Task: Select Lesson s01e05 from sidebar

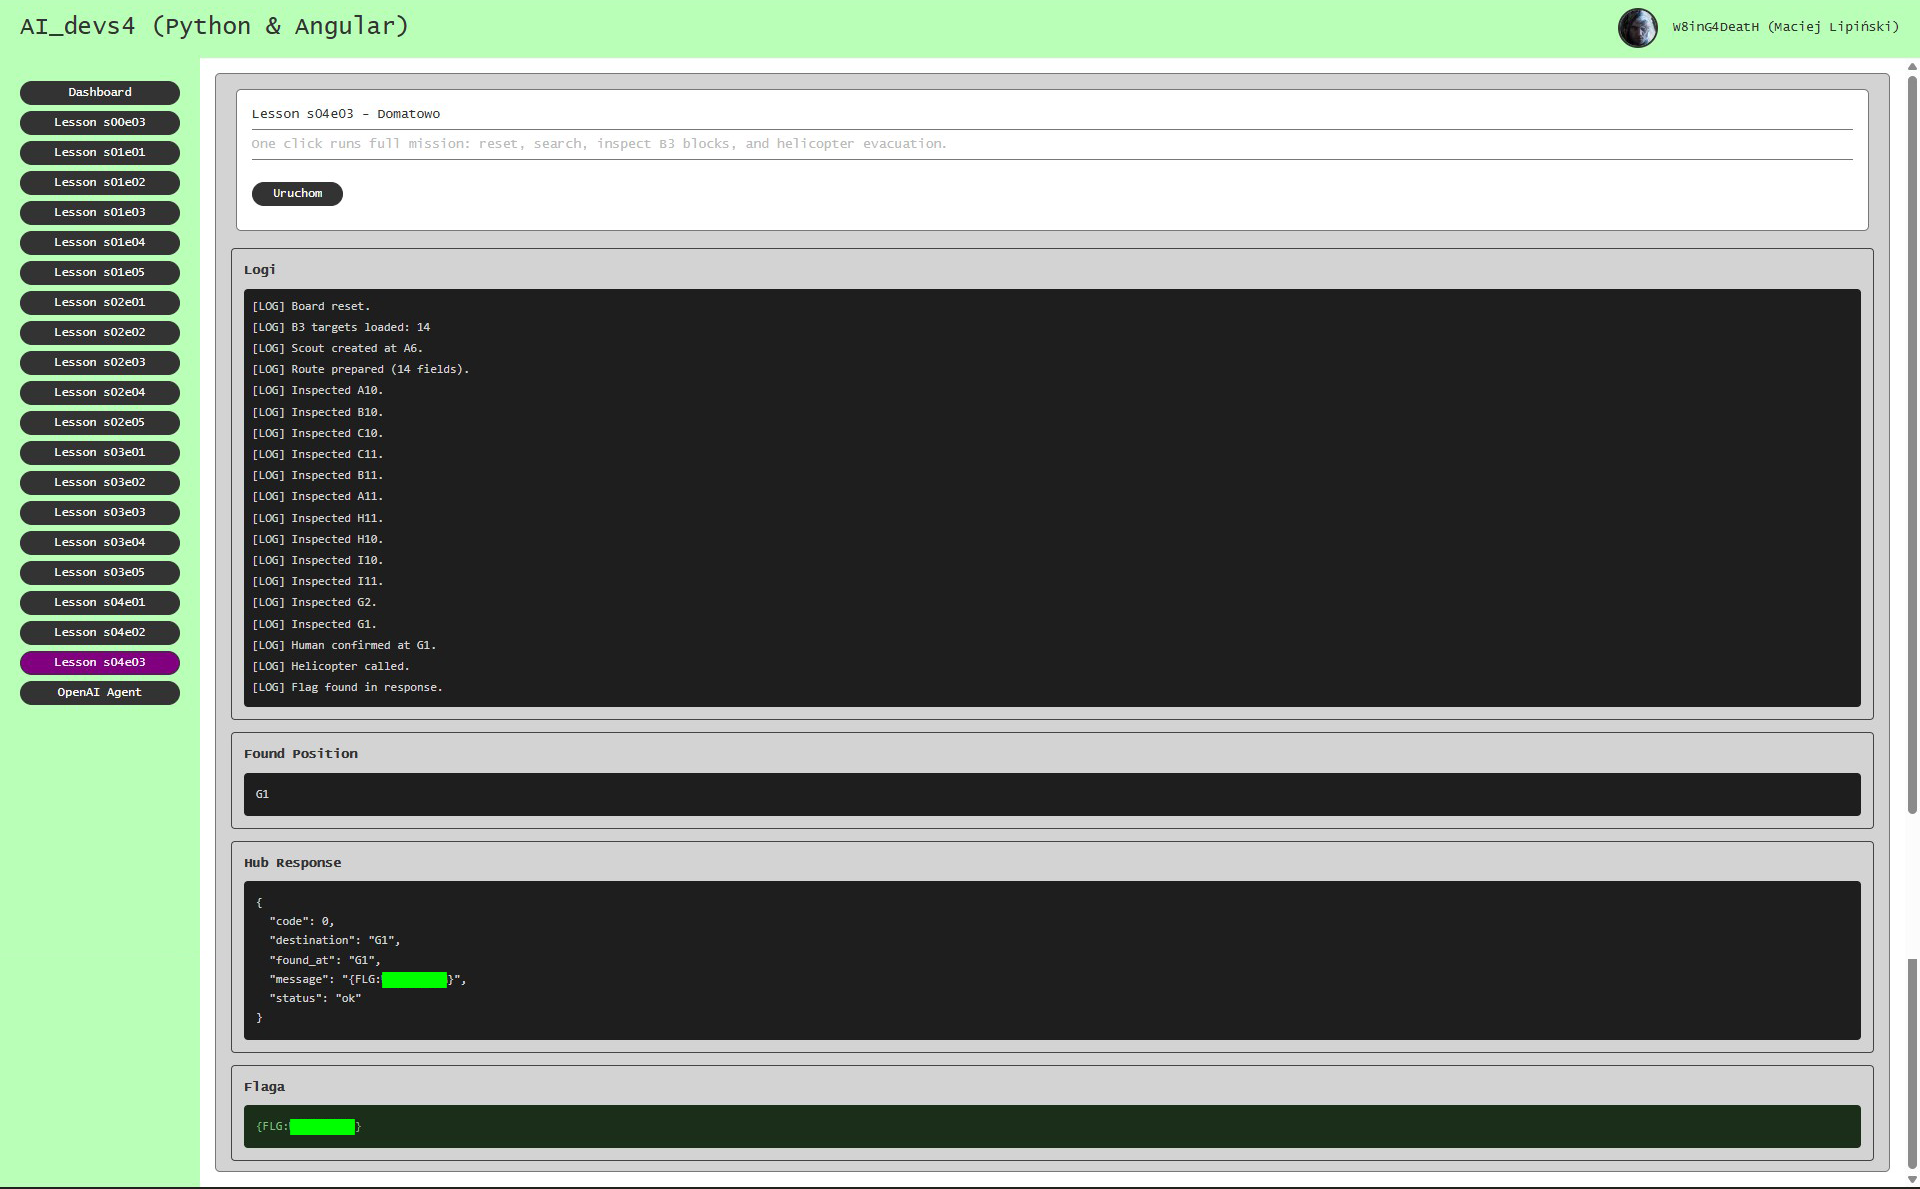Action: pos(100,272)
